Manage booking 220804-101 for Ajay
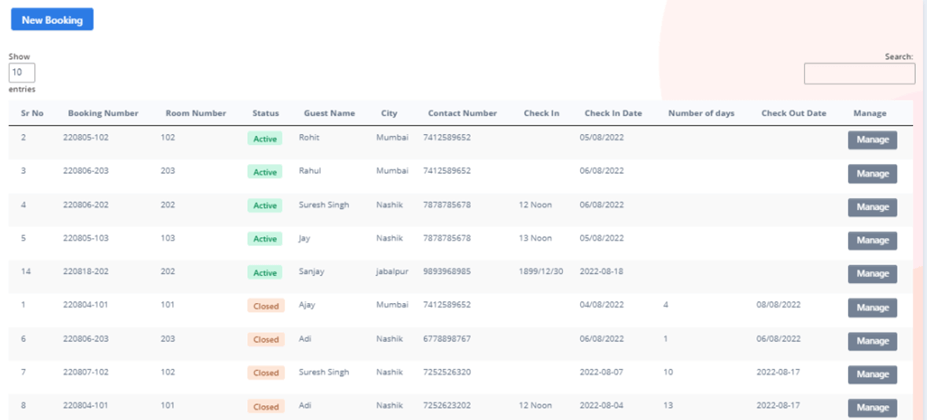 [x=872, y=308]
